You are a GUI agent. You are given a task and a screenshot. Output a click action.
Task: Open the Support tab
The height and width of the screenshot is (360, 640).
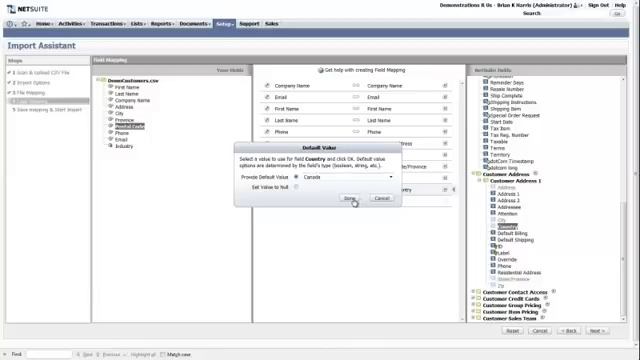click(x=249, y=24)
